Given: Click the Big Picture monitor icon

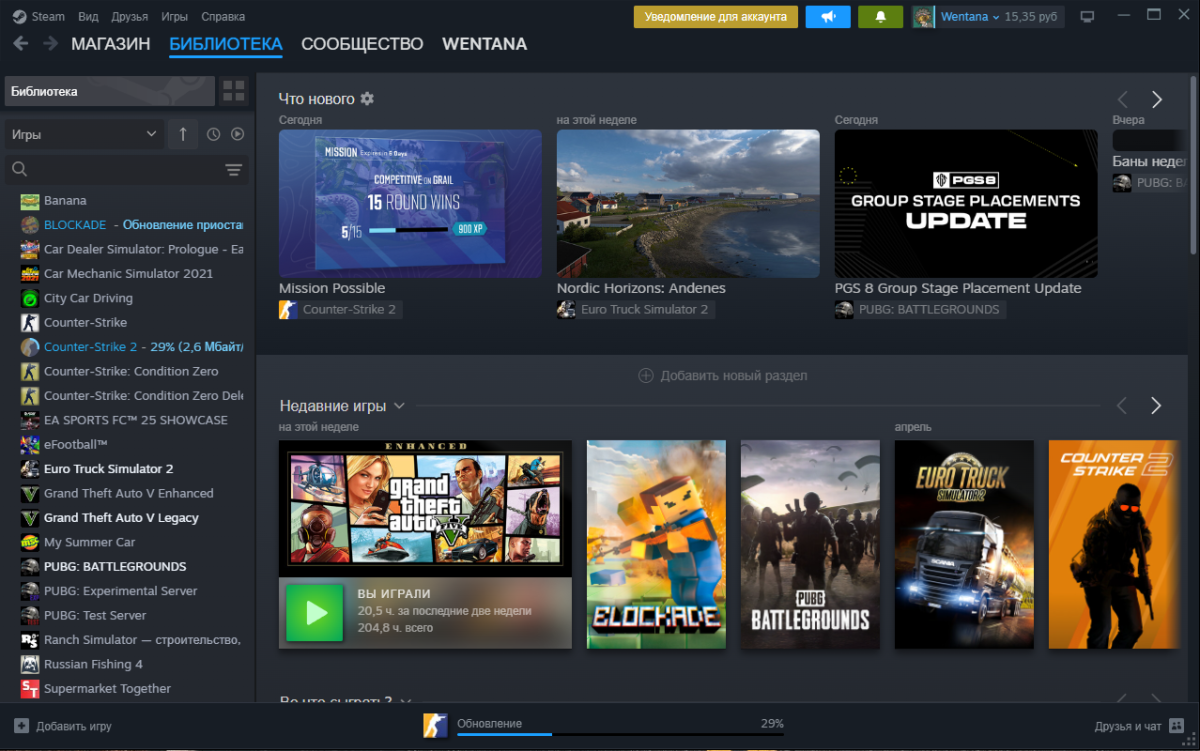Looking at the screenshot, I should tap(1088, 17).
